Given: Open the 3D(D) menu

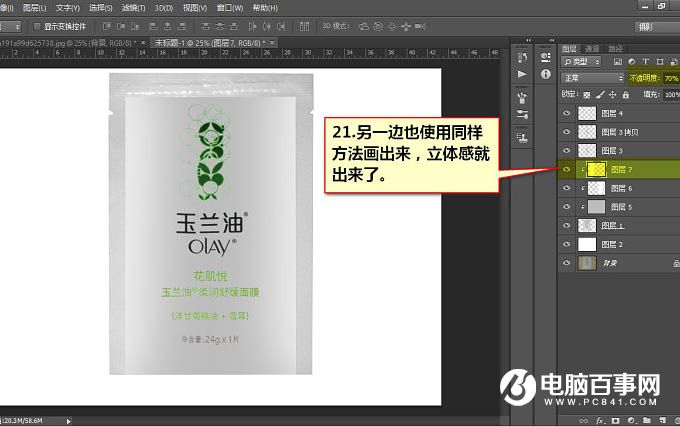Looking at the screenshot, I should click(164, 8).
